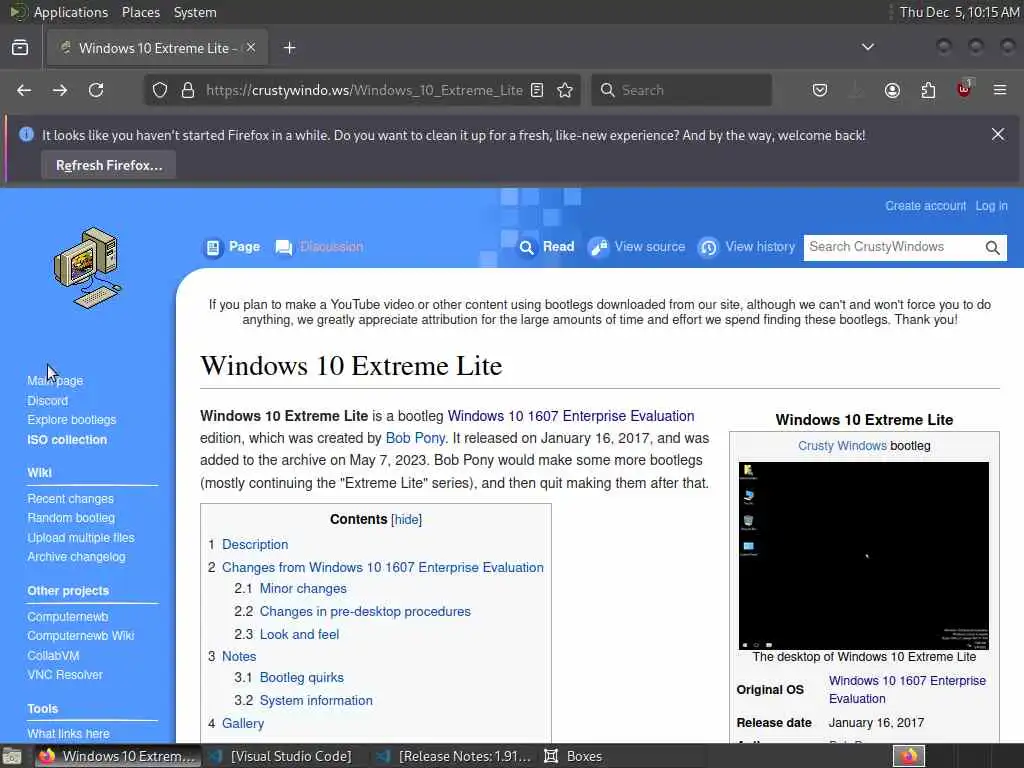Click What links here link

(69, 733)
